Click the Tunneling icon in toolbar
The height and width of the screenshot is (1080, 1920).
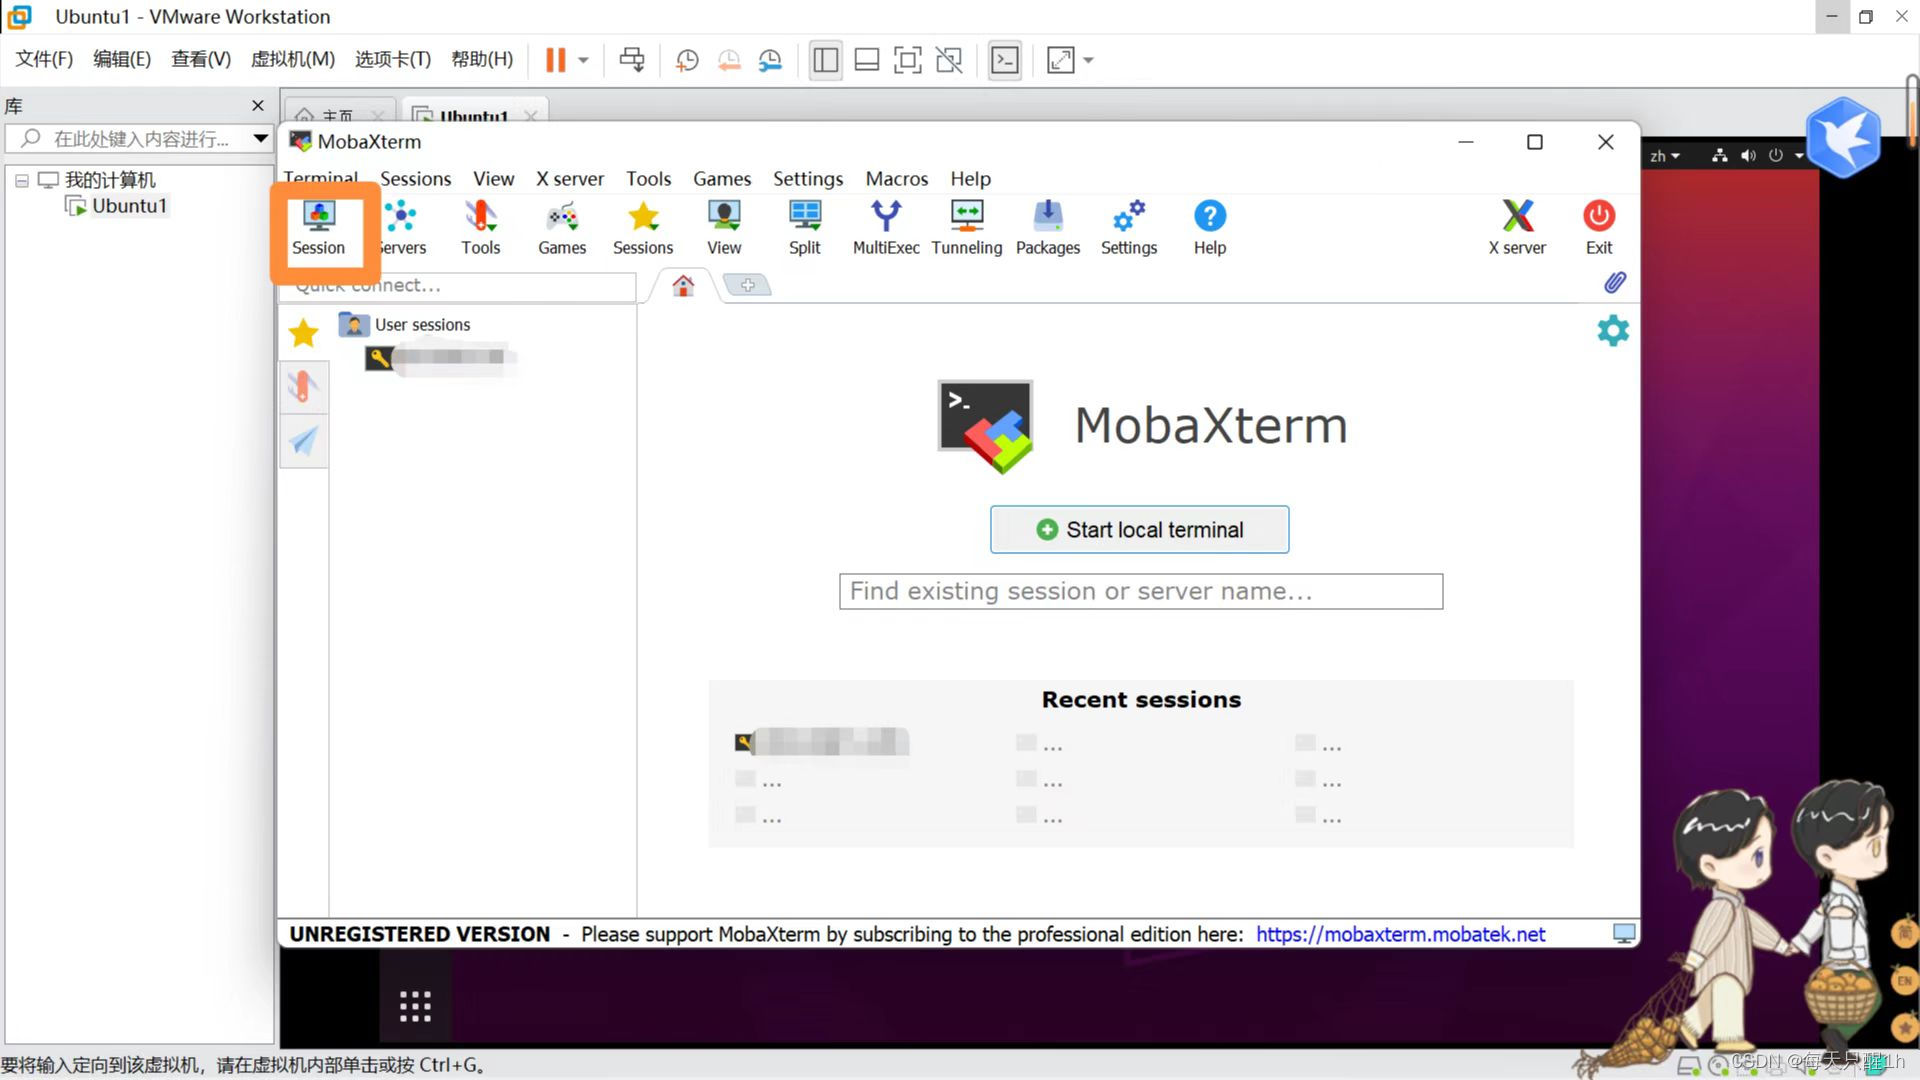pos(967,224)
